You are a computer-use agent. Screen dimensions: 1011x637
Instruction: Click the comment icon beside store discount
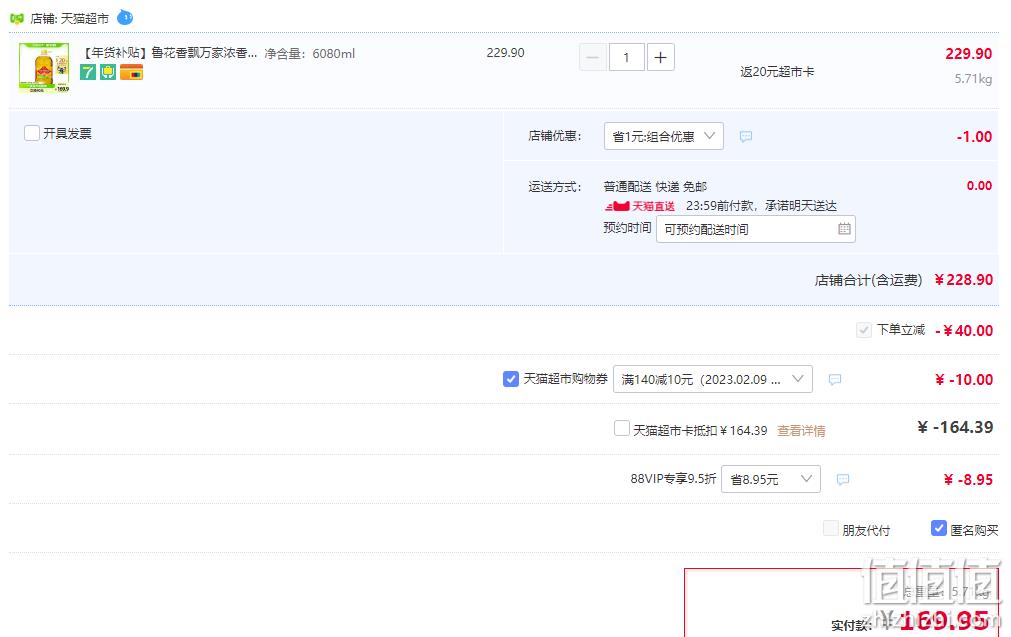click(x=746, y=137)
